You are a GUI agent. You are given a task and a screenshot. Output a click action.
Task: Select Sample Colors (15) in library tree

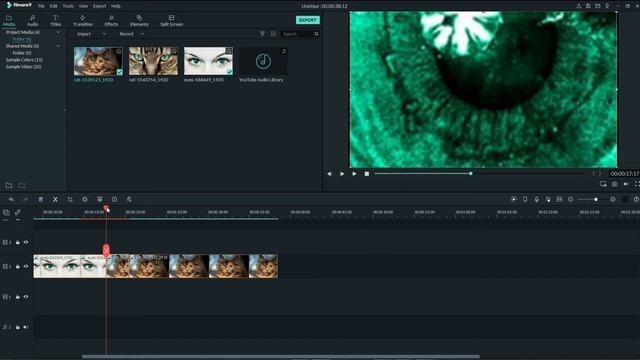click(x=24, y=60)
